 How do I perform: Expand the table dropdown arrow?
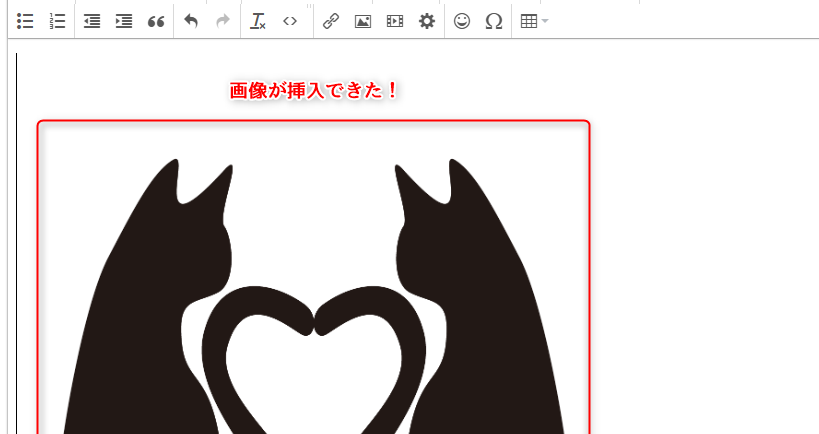coord(545,21)
